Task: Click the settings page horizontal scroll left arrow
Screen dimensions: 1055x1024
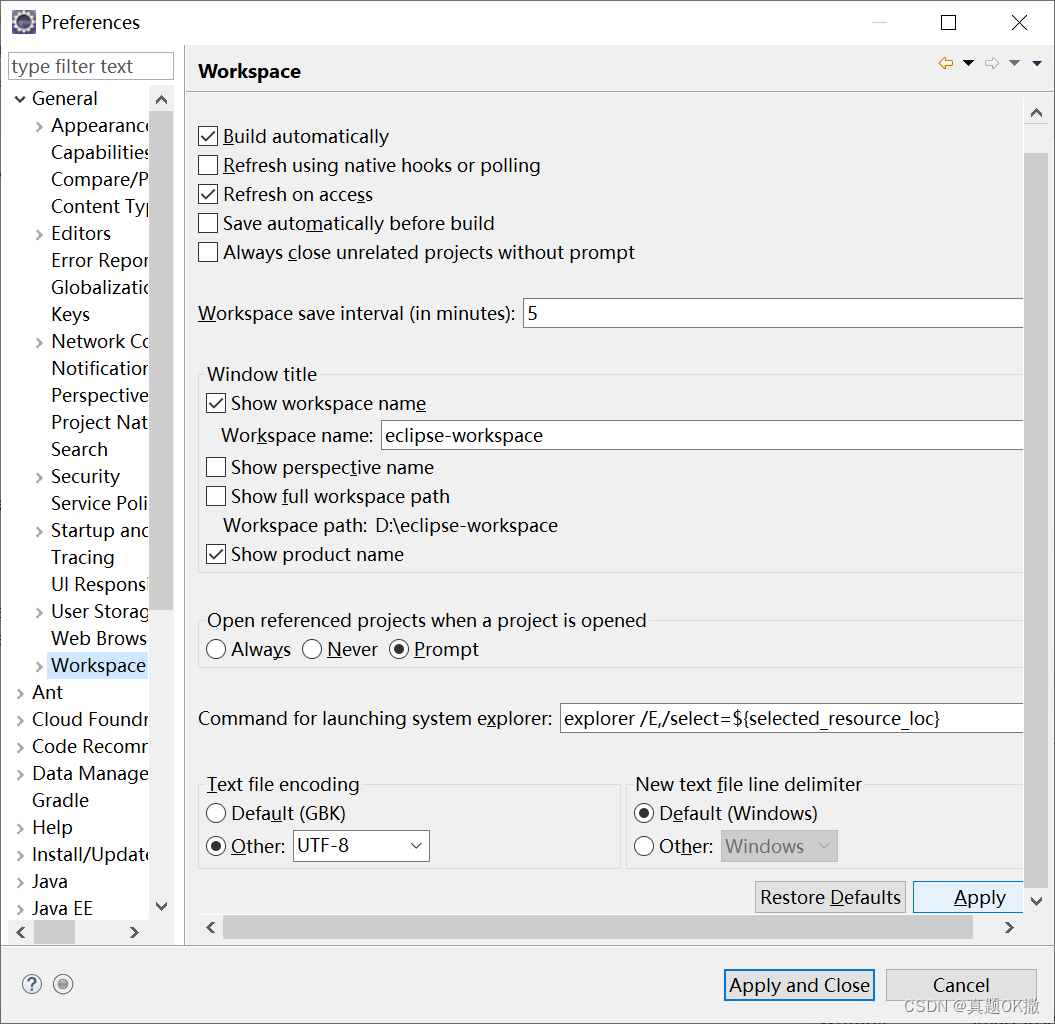Action: pyautogui.click(x=211, y=928)
